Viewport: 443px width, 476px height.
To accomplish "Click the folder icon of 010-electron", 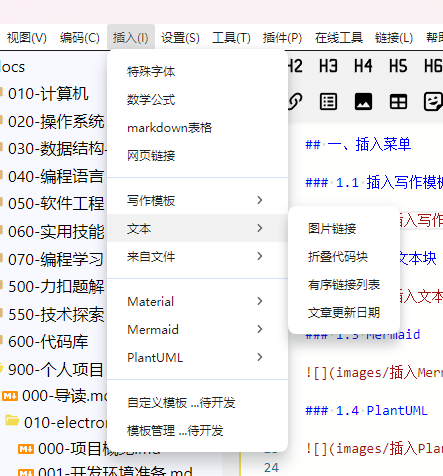I will [x=12, y=421].
